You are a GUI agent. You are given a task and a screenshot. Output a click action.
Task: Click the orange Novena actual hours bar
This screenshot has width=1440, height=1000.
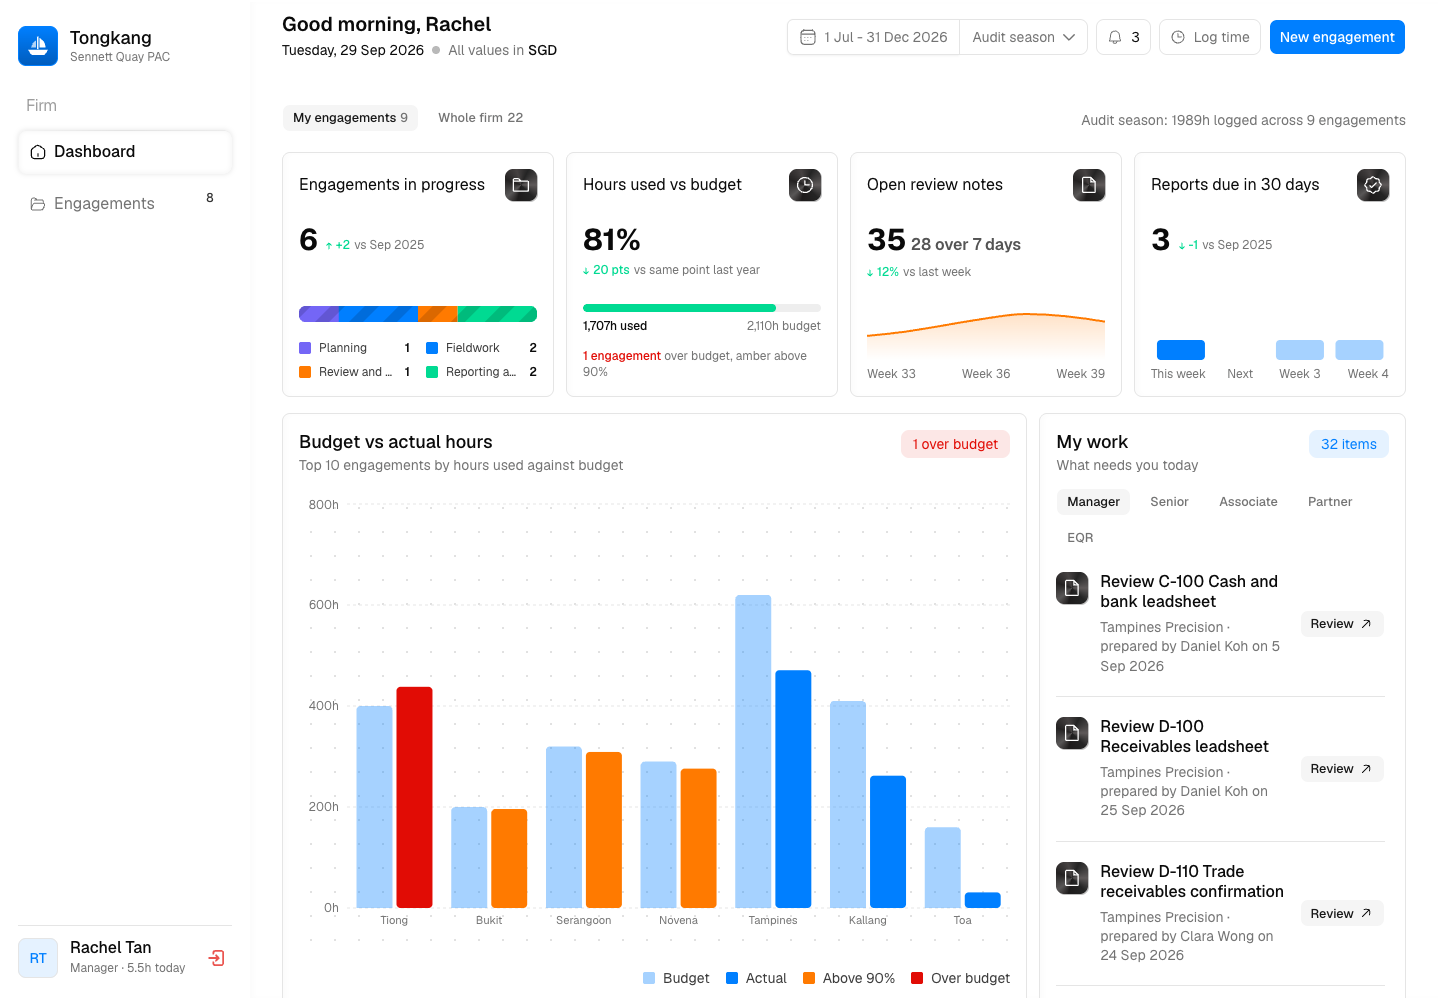(699, 838)
